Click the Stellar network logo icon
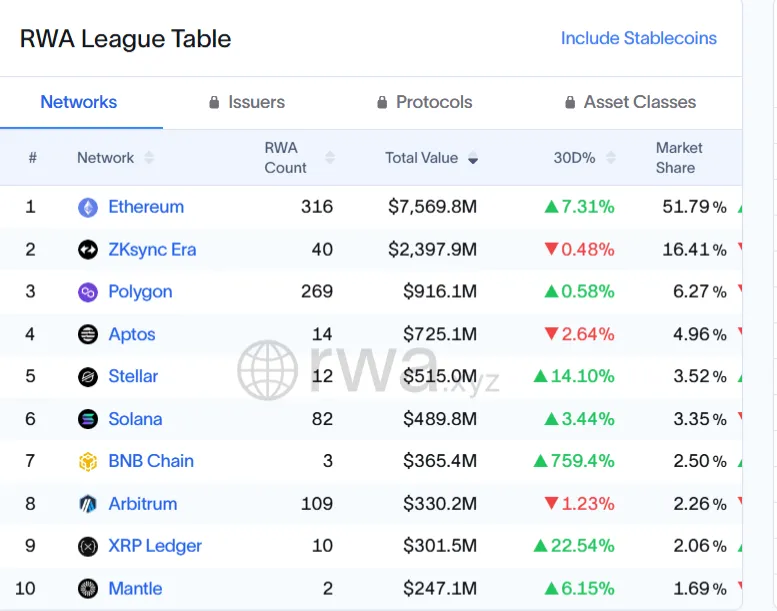Image resolution: width=777 pixels, height=611 pixels. [x=88, y=377]
